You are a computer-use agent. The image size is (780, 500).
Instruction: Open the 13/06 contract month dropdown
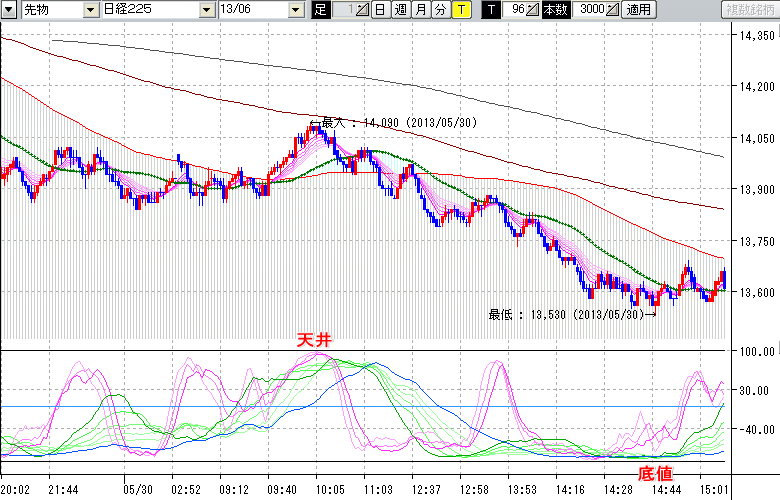pos(295,10)
